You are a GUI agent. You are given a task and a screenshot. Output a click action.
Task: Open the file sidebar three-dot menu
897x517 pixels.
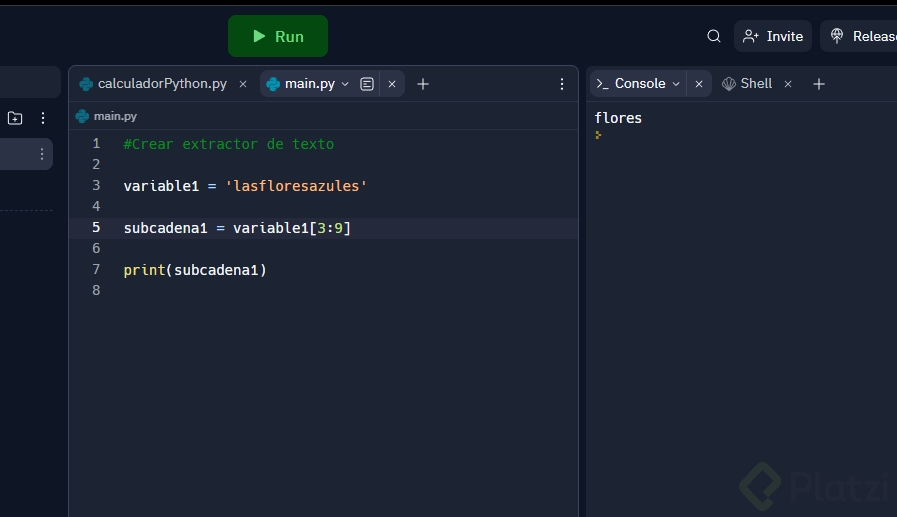pyautogui.click(x=43, y=118)
